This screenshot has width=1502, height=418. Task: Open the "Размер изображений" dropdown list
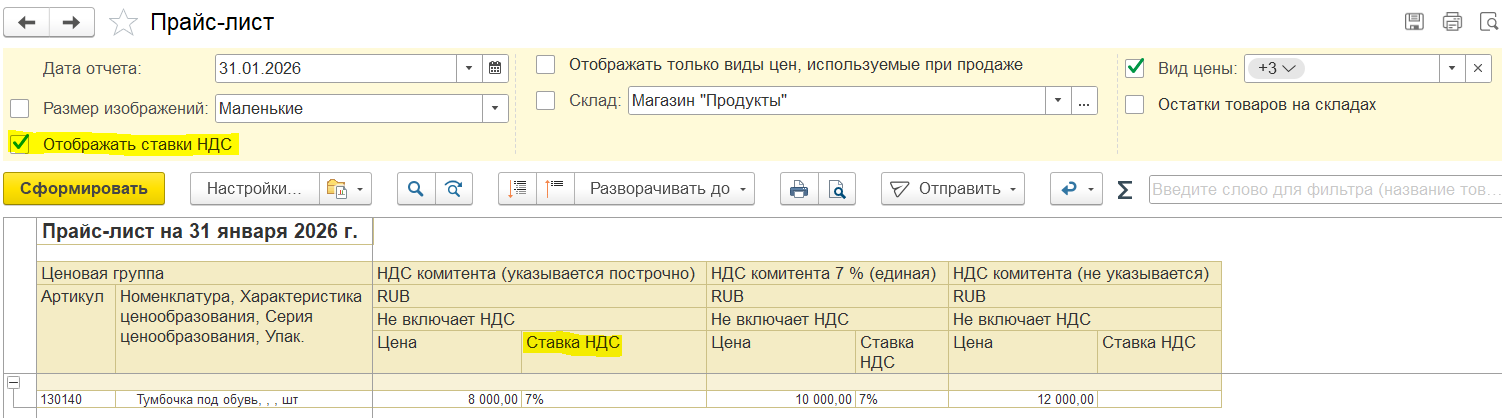[495, 108]
